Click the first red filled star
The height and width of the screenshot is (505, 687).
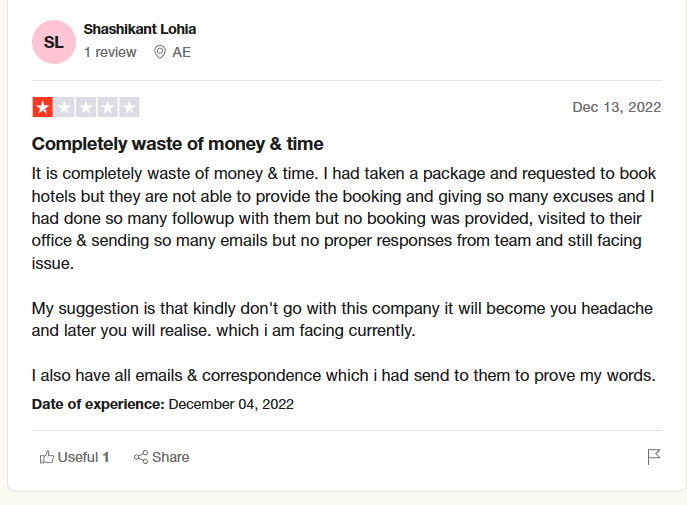43,107
